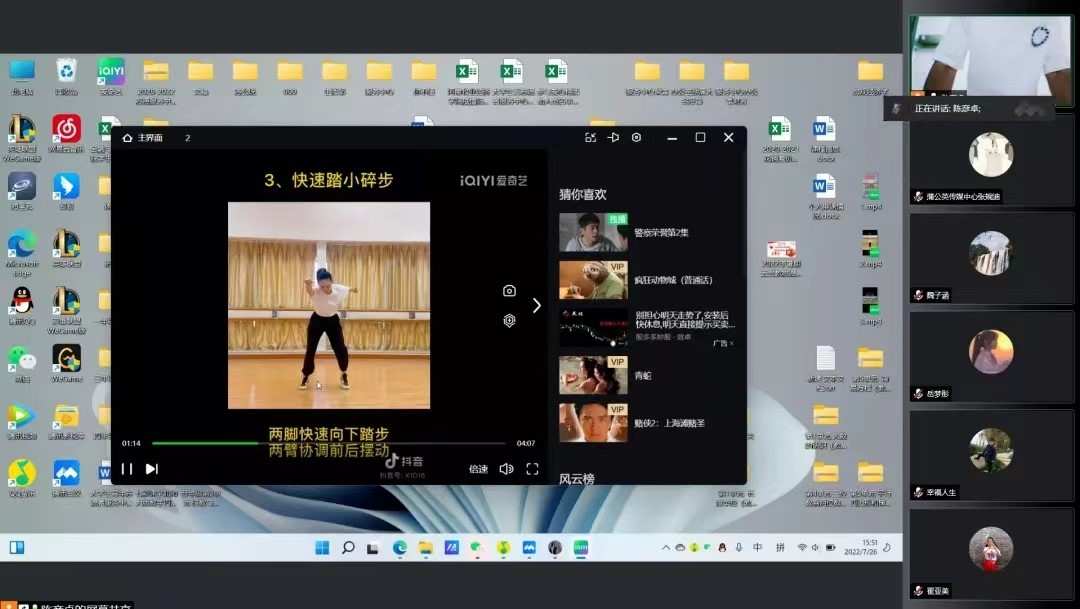Open taskbar Search
The image size is (1080, 609).
348,548
